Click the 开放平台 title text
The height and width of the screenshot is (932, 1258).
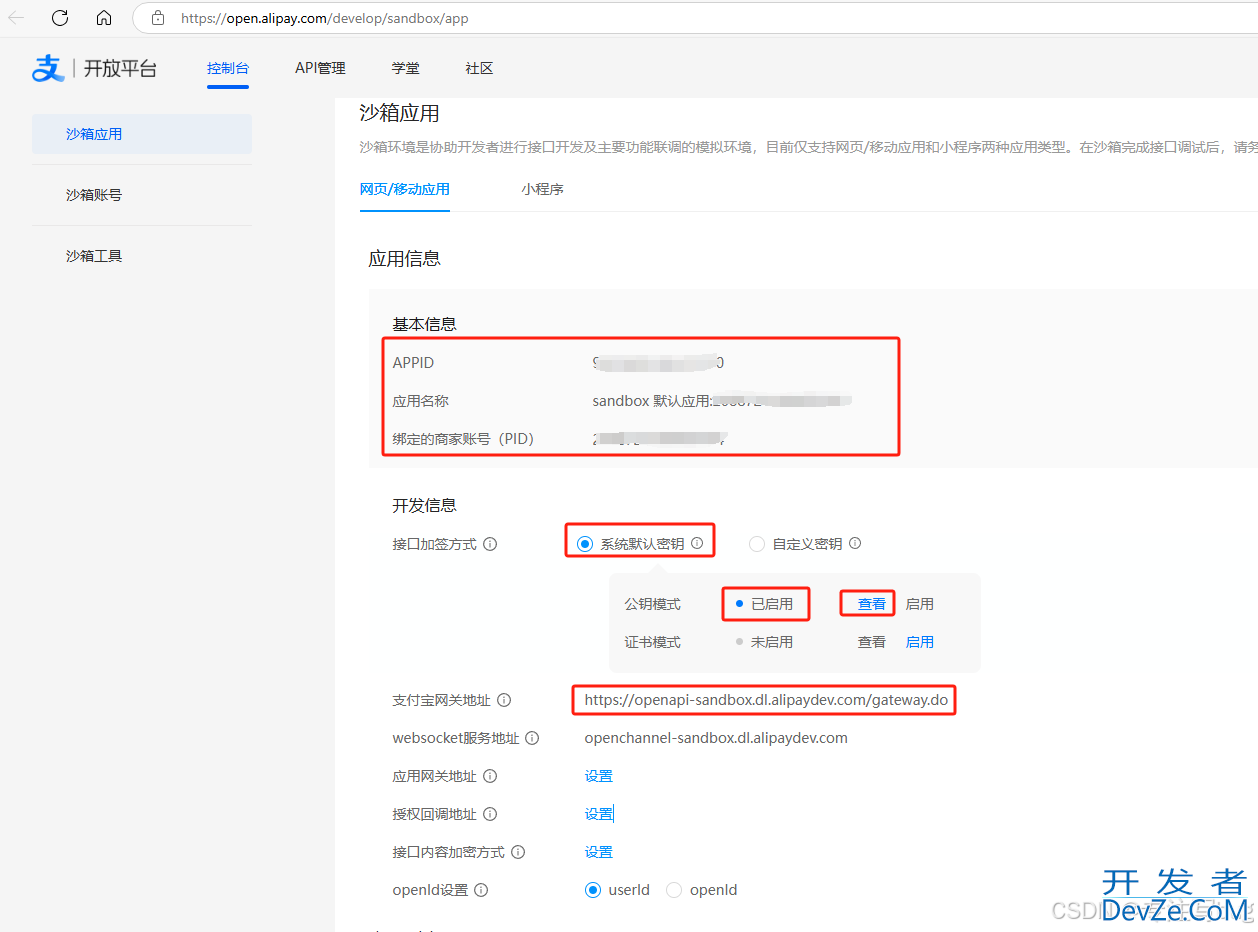pos(120,69)
